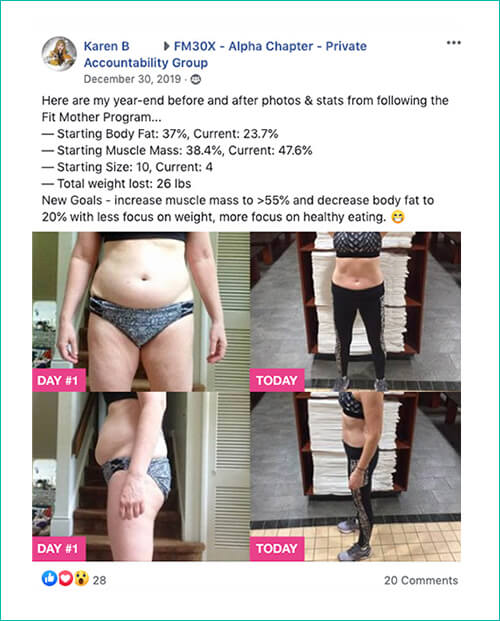This screenshot has width=500, height=621.
Task: Click the blue Like reaction icon
Action: tap(49, 579)
